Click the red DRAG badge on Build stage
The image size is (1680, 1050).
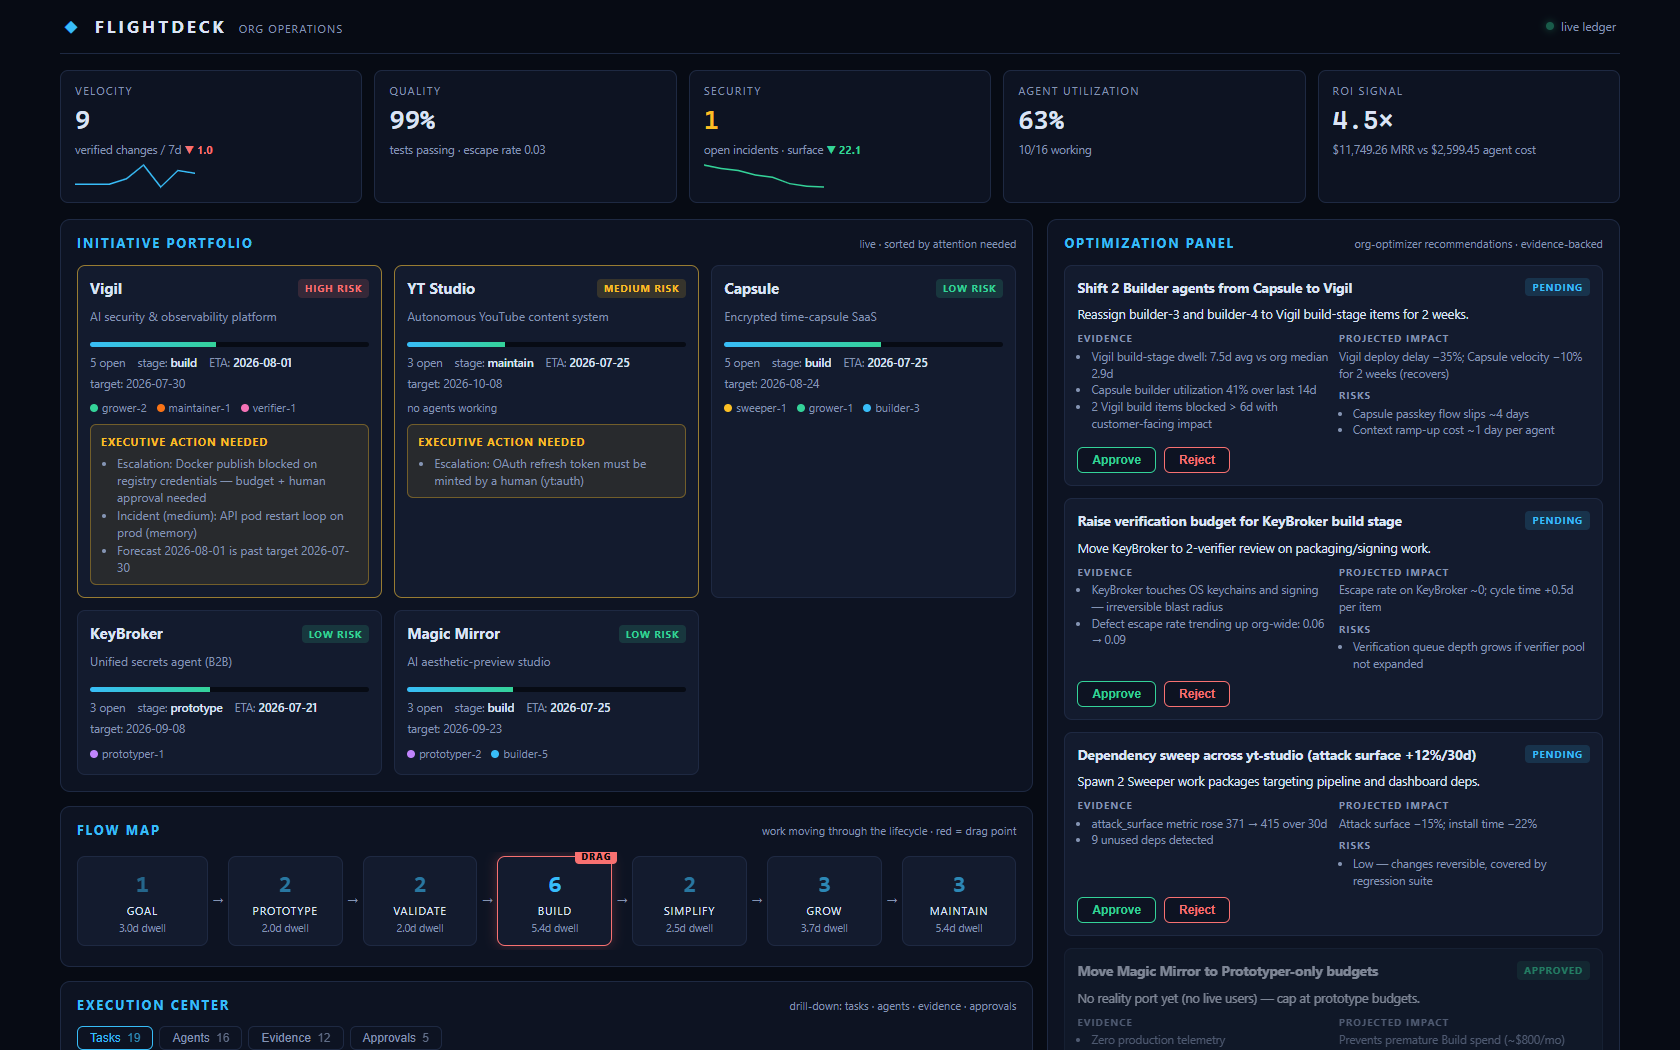[596, 857]
